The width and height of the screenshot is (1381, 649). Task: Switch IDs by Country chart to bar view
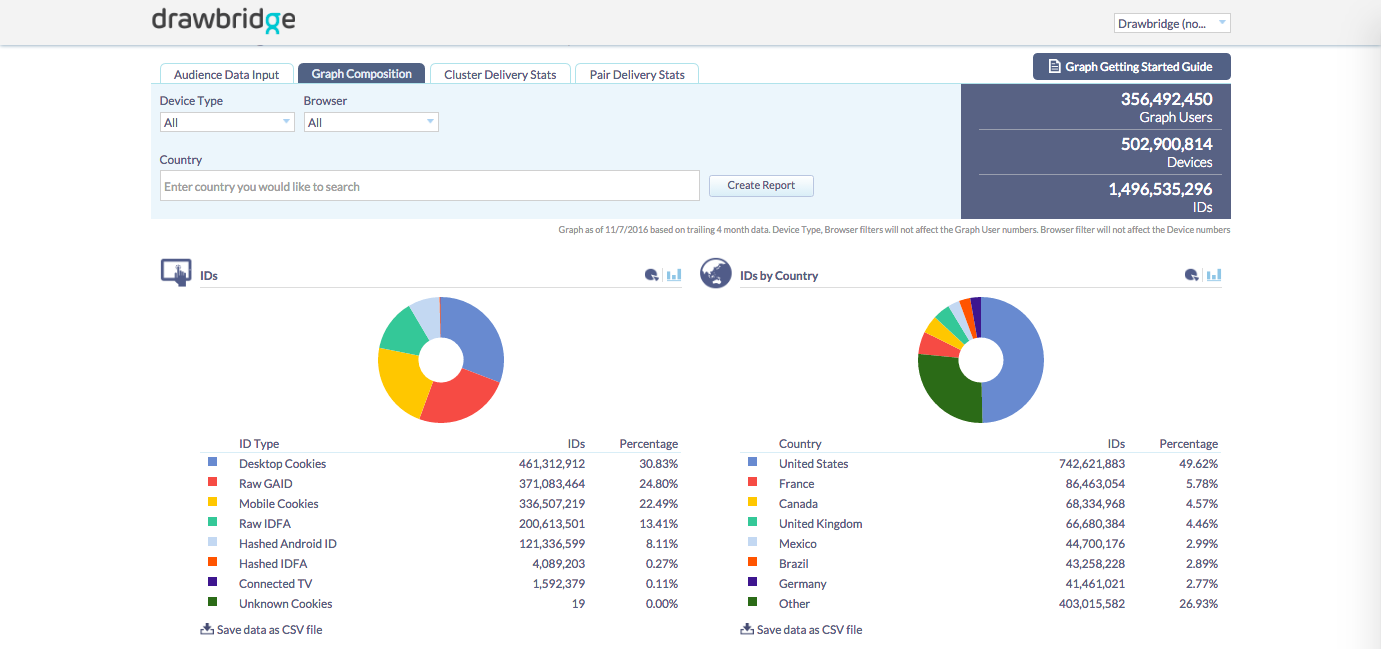point(1214,275)
